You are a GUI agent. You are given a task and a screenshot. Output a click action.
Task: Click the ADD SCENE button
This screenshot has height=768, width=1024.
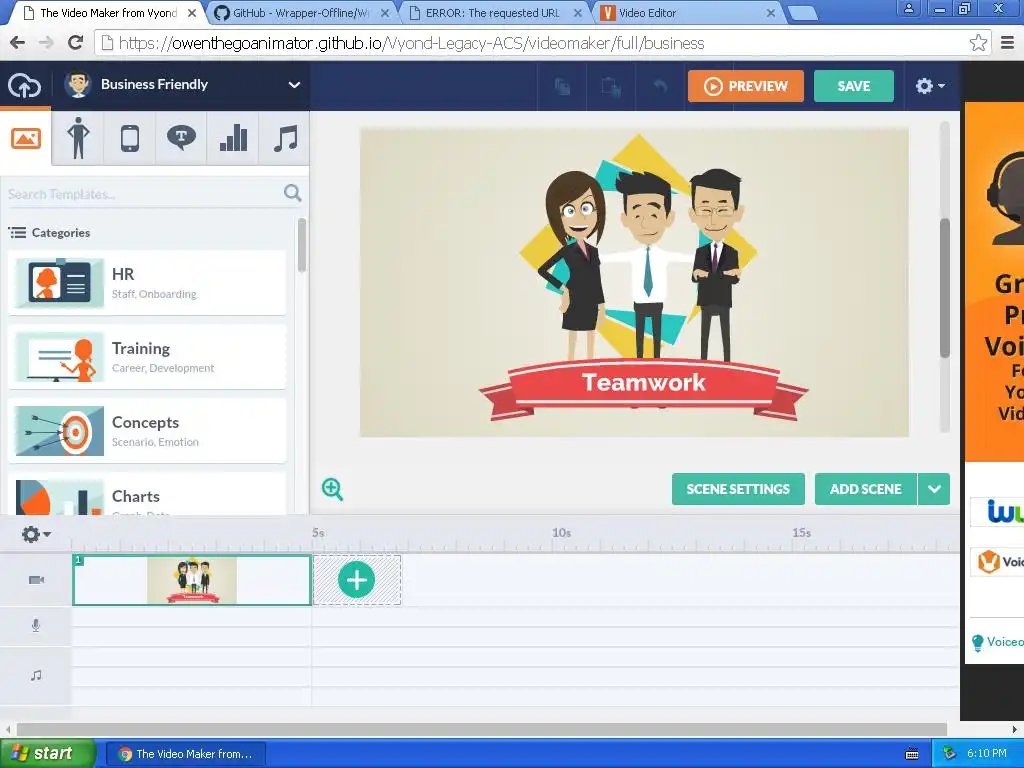(x=865, y=489)
